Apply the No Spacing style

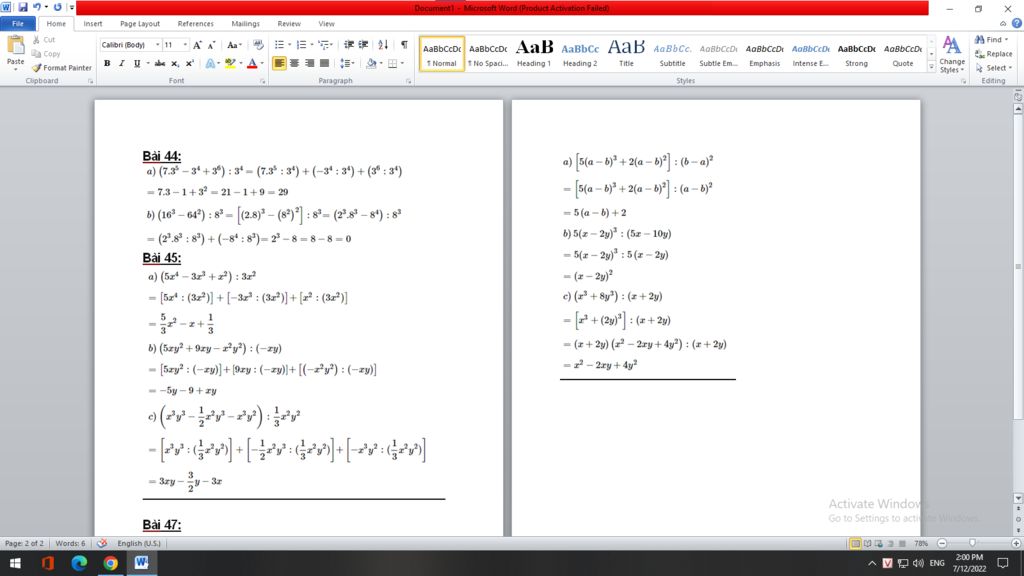click(488, 54)
